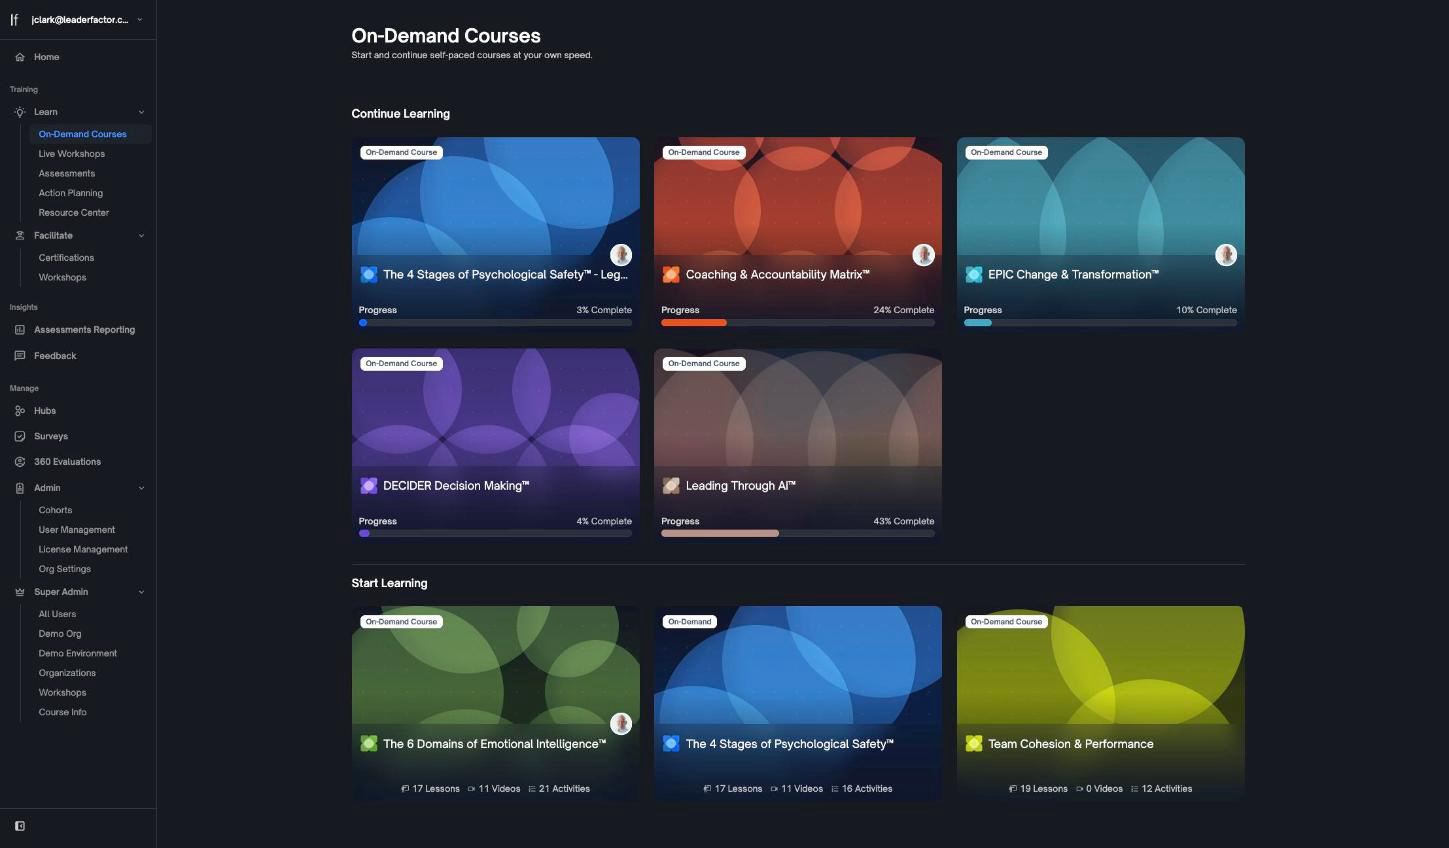The width and height of the screenshot is (1449, 848).
Task: Click the Super Admin crown icon
Action: pyautogui.click(x=20, y=592)
